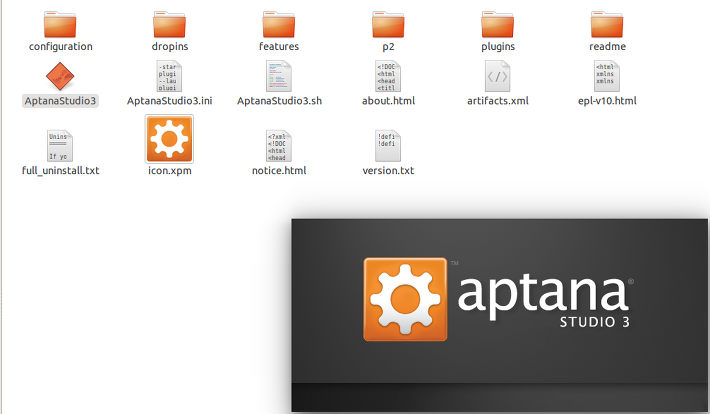Select the AptanaStudio3.sh script icon
The image size is (710, 414).
279,77
